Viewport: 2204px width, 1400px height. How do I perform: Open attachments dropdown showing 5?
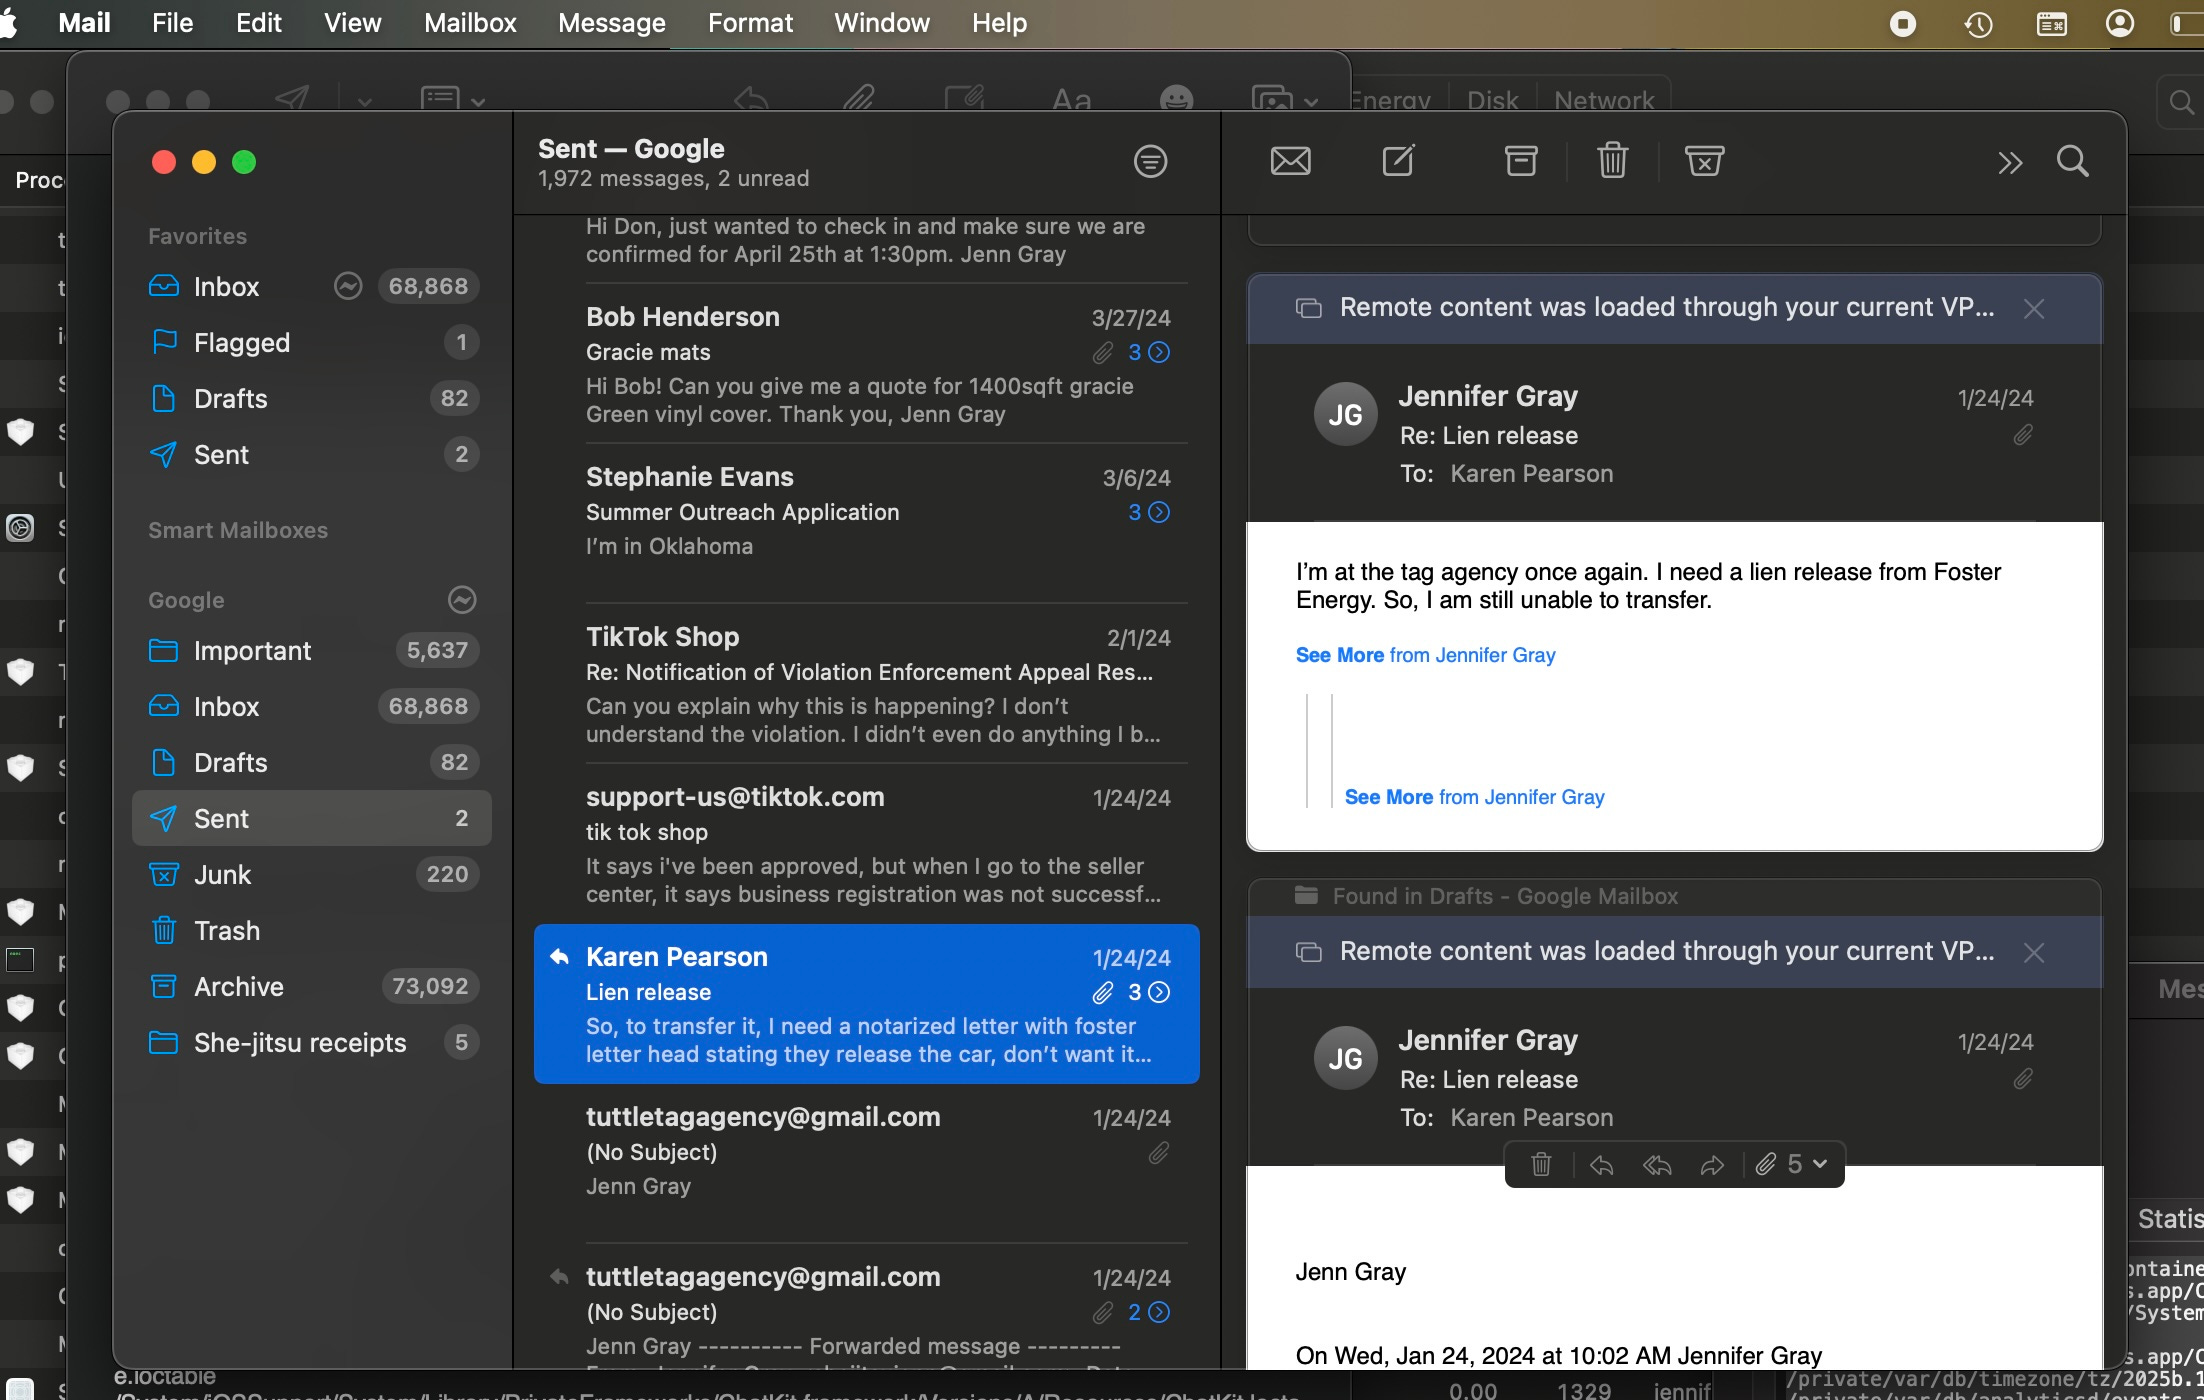coord(1793,1165)
